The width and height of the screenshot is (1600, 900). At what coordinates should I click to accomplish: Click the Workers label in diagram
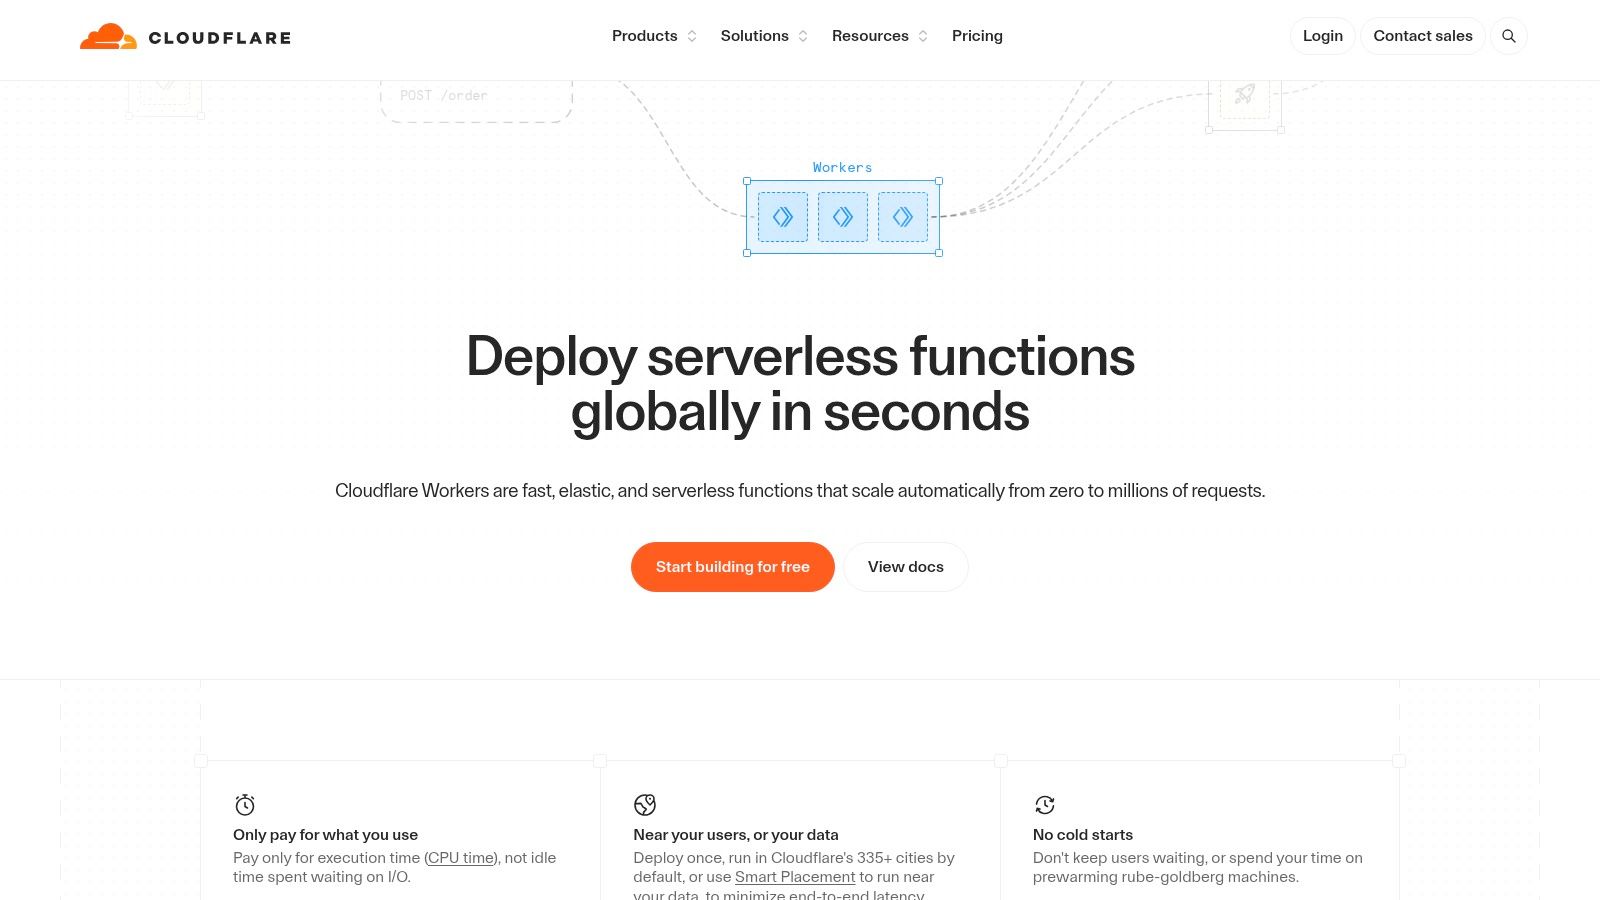pos(842,167)
